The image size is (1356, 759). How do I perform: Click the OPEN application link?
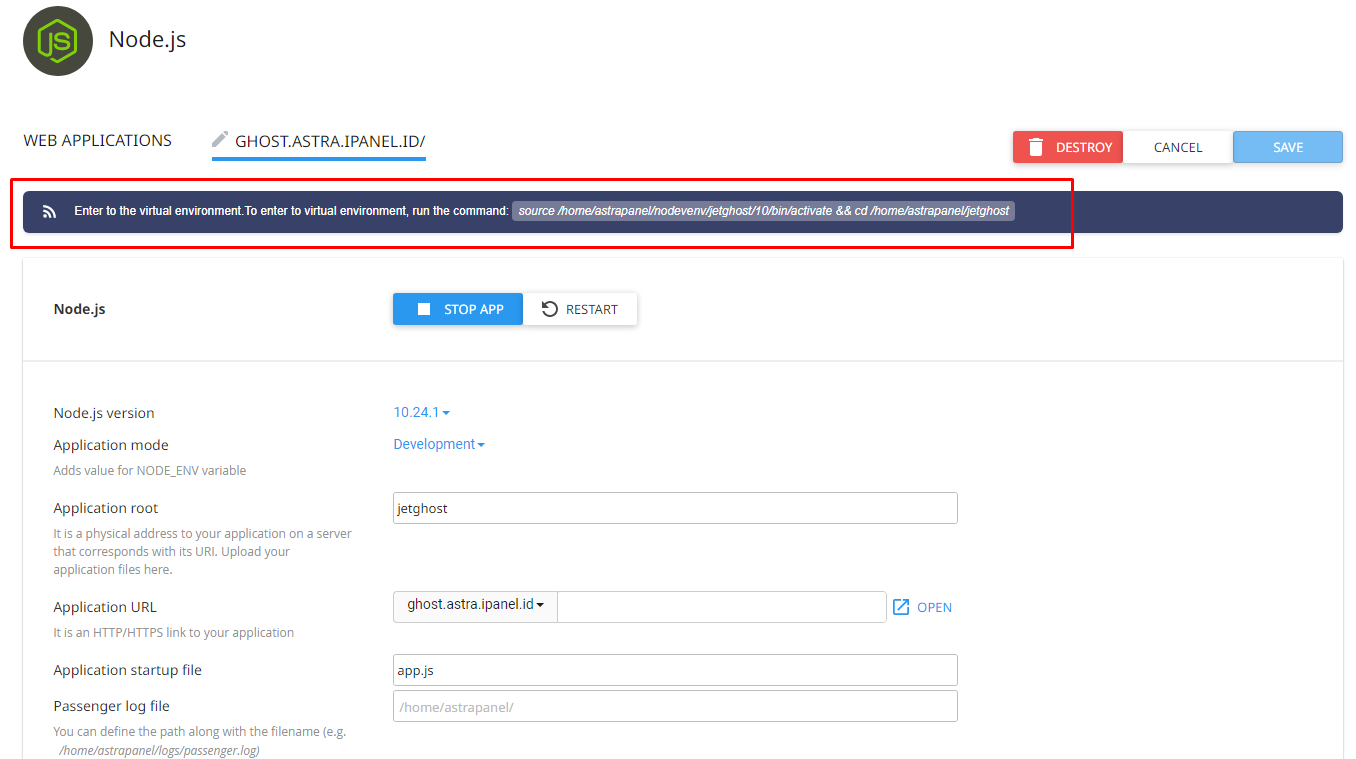[x=934, y=607]
